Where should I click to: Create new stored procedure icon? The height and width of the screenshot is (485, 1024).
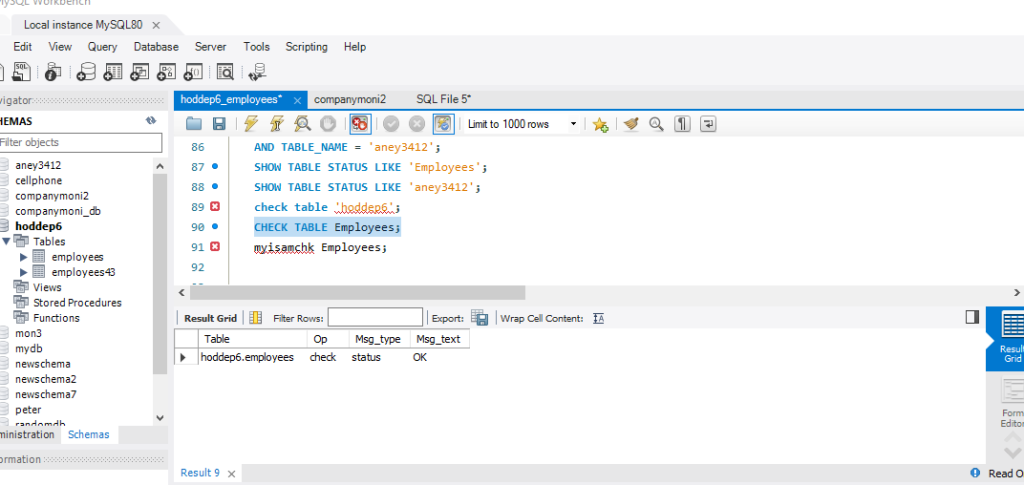pos(167,71)
